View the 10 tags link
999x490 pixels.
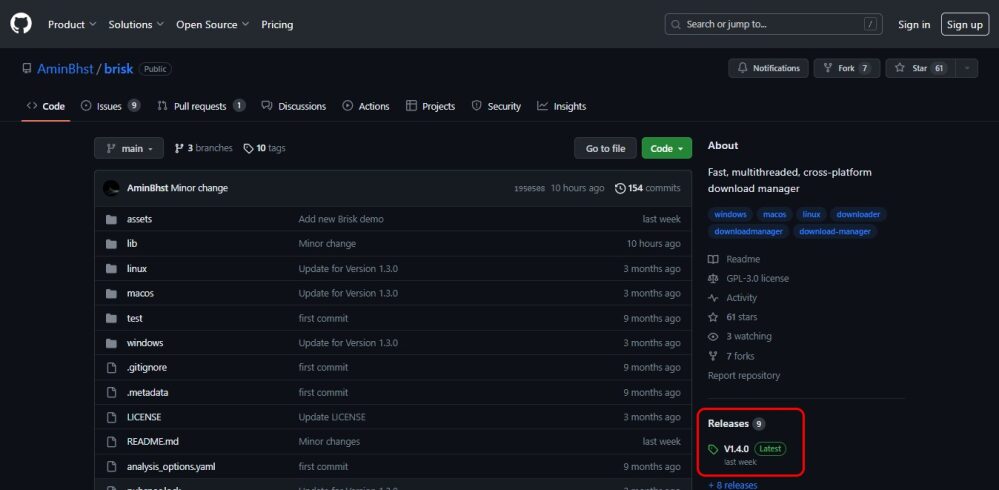coord(264,148)
